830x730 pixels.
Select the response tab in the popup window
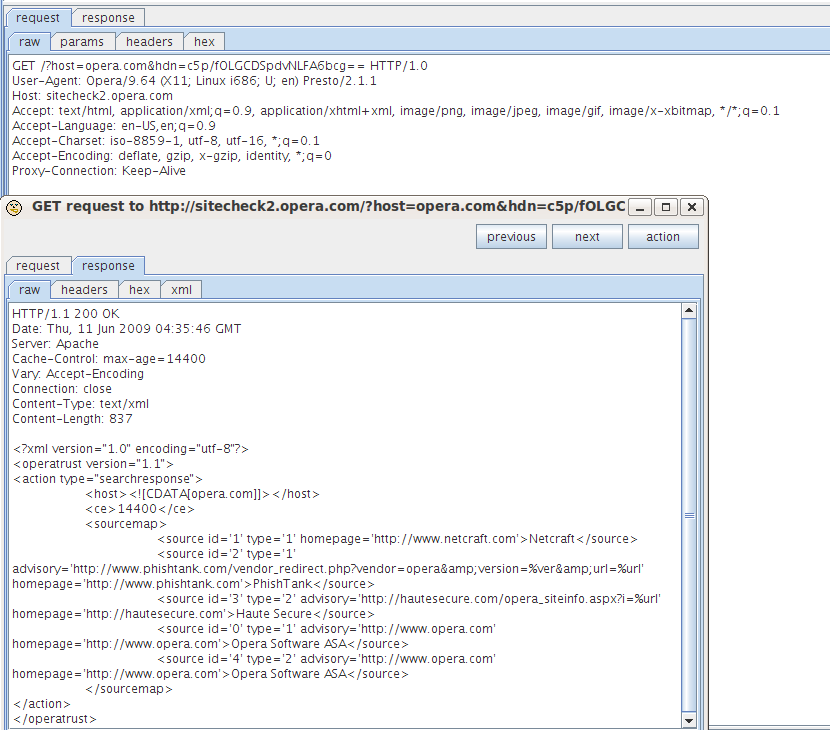coord(108,265)
